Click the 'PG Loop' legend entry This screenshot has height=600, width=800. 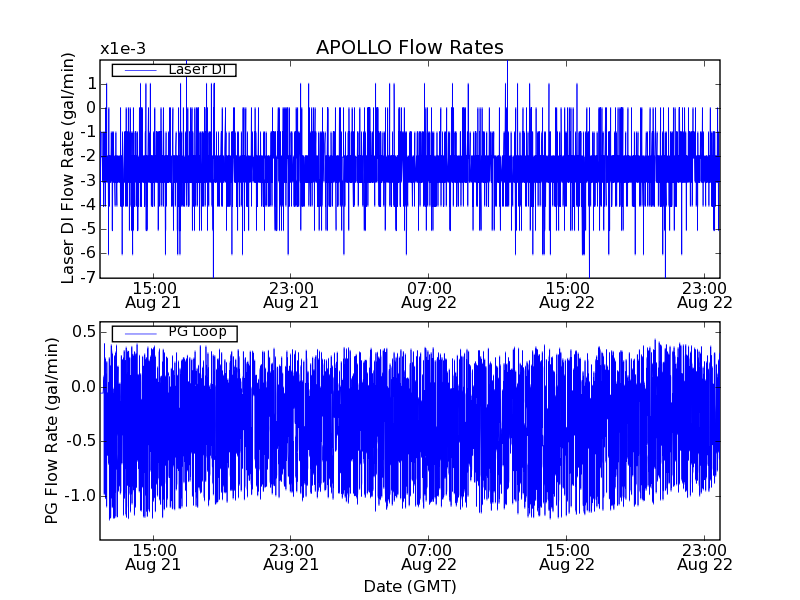(x=174, y=333)
